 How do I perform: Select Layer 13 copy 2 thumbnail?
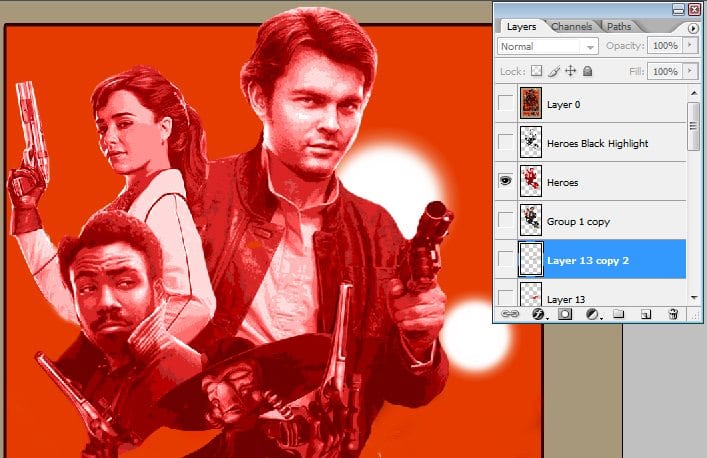(x=531, y=259)
